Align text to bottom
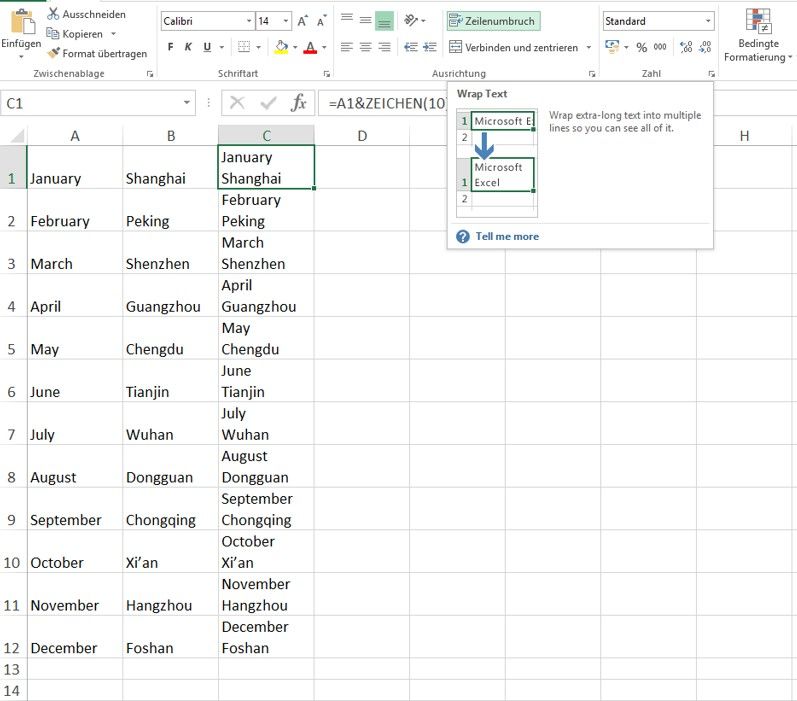This screenshot has height=701, width=797. pos(385,21)
